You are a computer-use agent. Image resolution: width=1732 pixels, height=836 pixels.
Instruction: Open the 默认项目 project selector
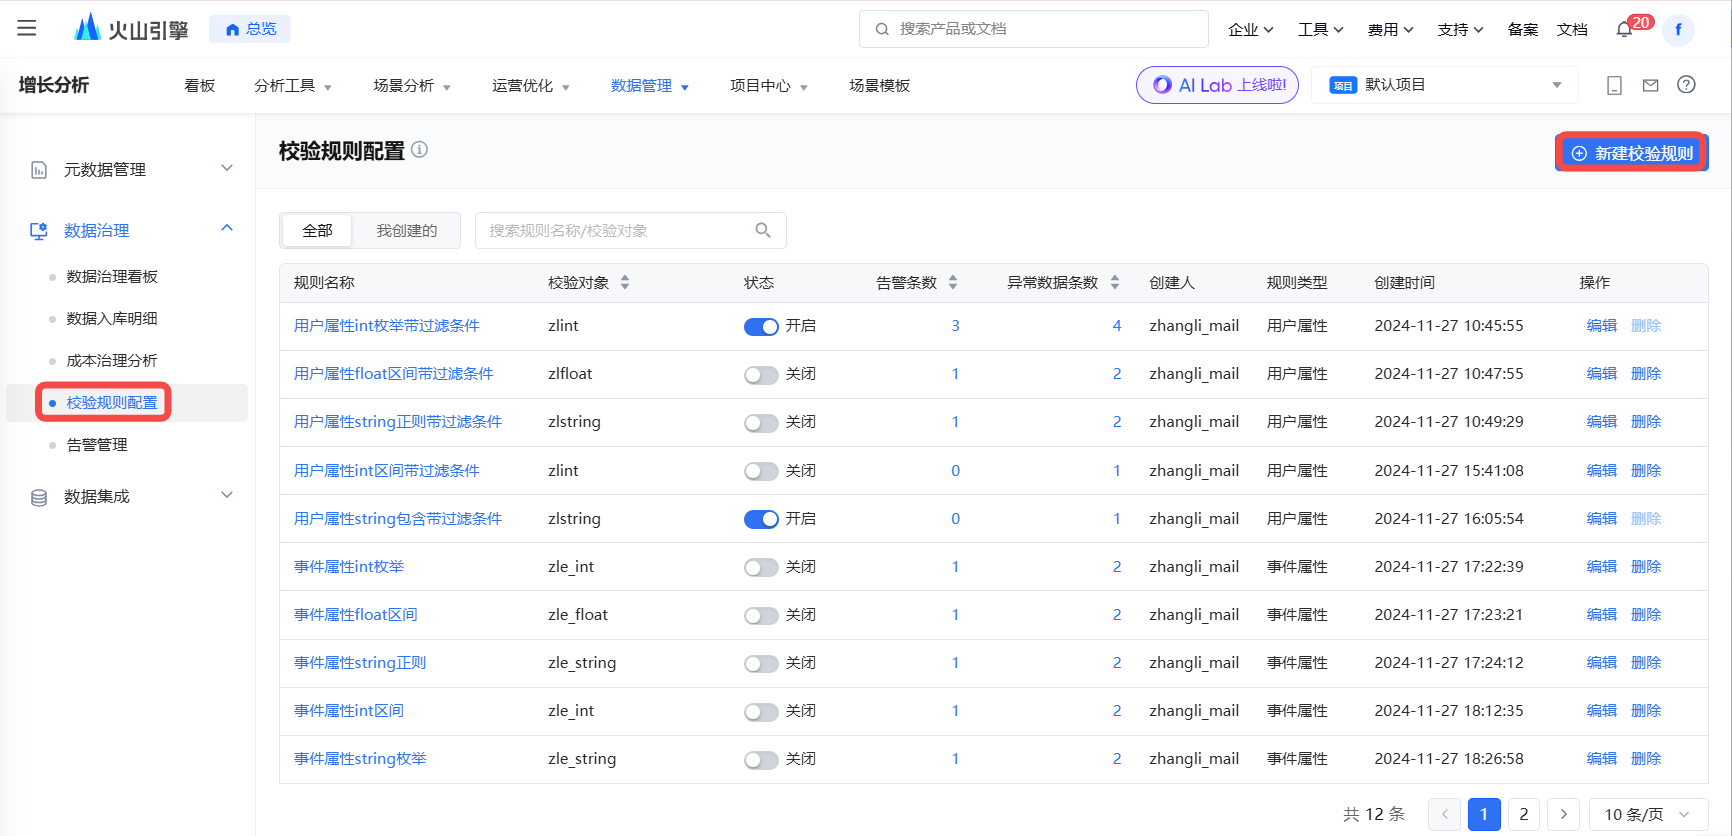coord(1445,85)
